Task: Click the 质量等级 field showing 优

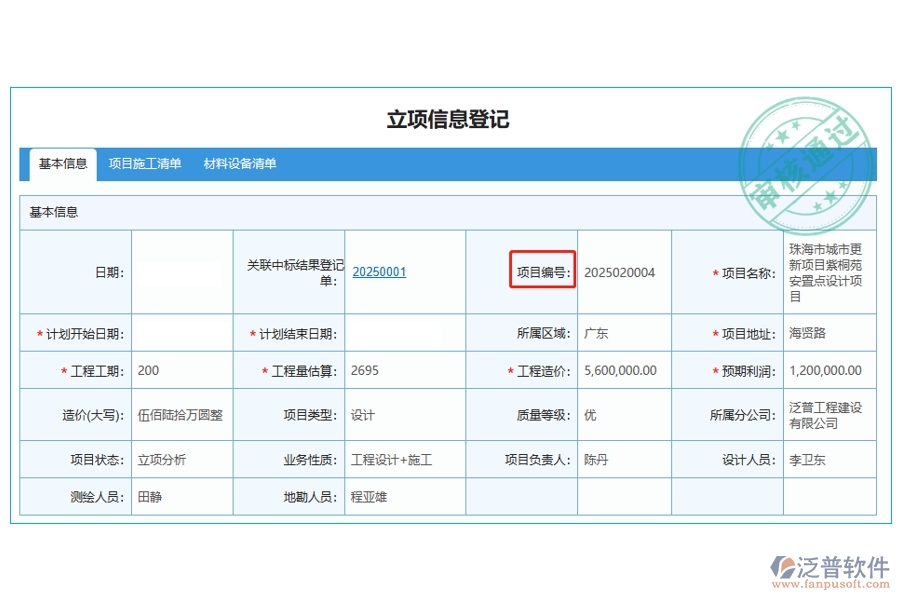Action: pyautogui.click(x=622, y=414)
